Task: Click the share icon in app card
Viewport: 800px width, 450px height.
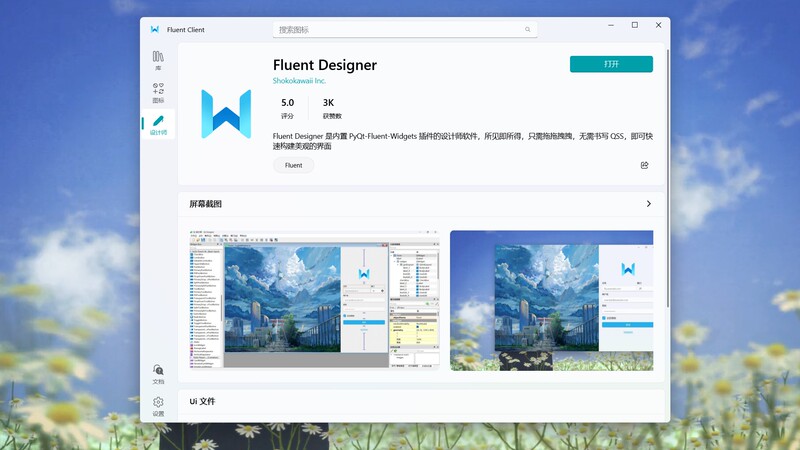Action: 644,165
